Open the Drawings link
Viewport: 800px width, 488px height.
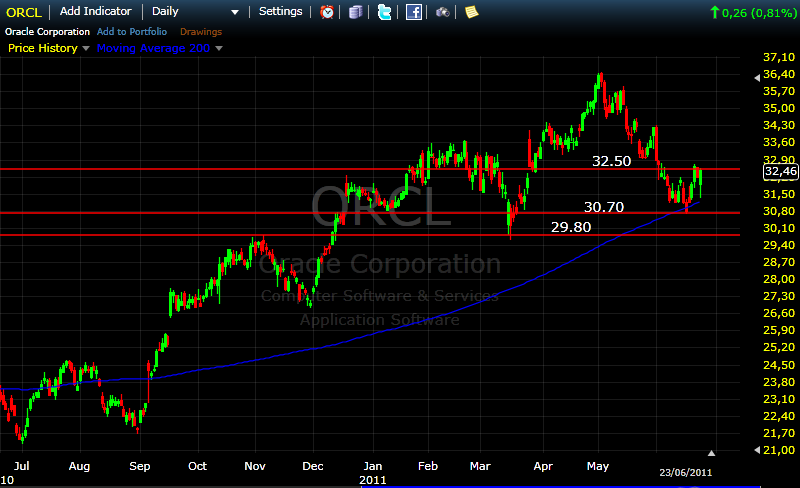[201, 32]
